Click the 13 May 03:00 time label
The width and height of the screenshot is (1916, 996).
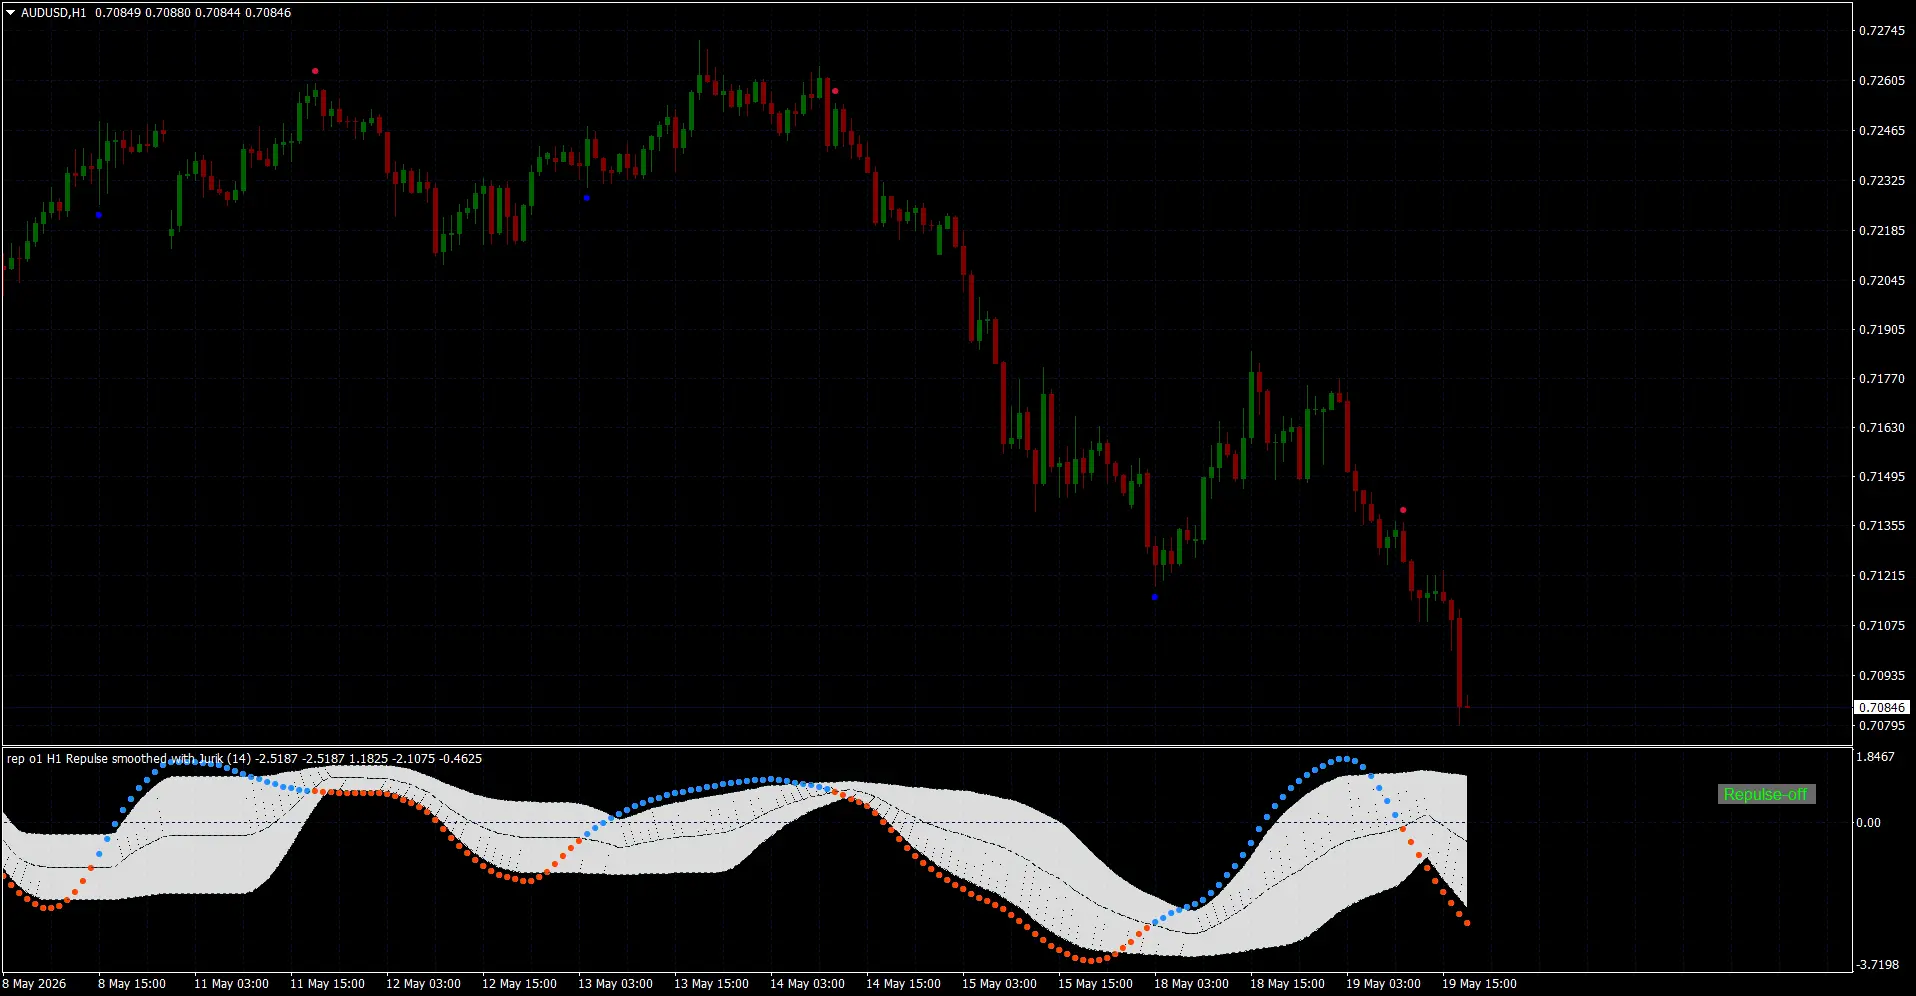pos(615,984)
